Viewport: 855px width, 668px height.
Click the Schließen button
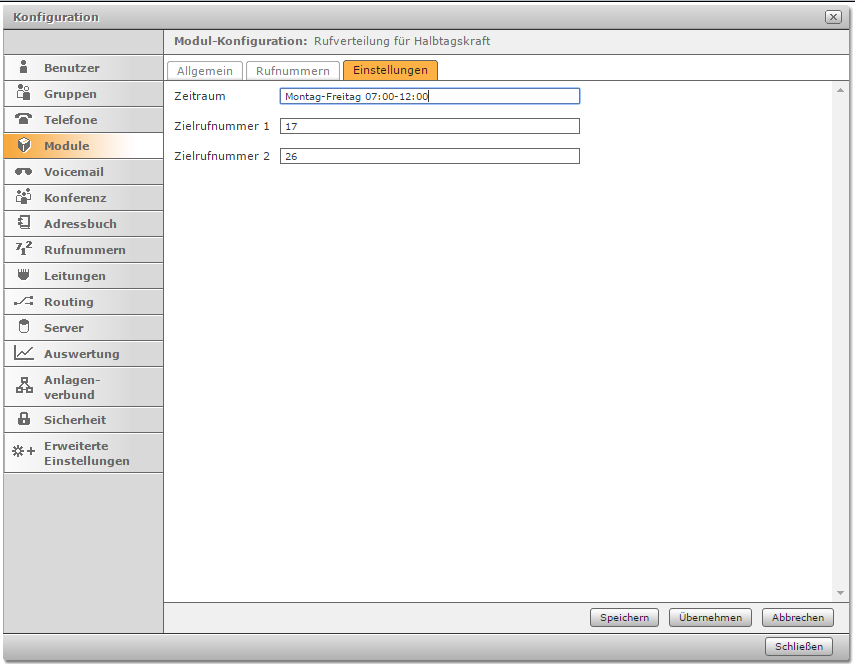798,646
